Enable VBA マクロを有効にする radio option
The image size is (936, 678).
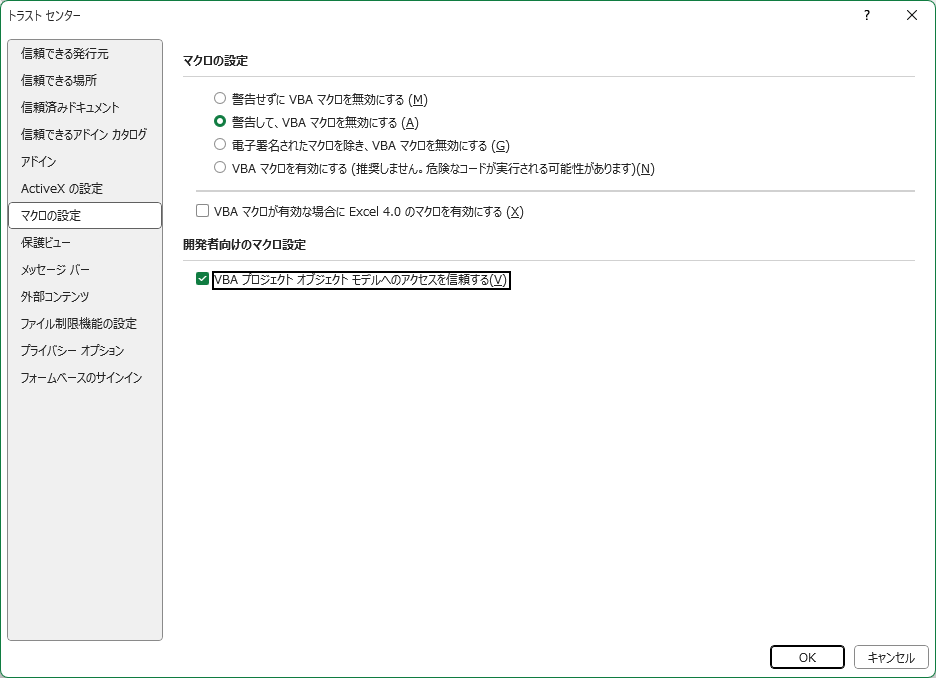[220, 168]
